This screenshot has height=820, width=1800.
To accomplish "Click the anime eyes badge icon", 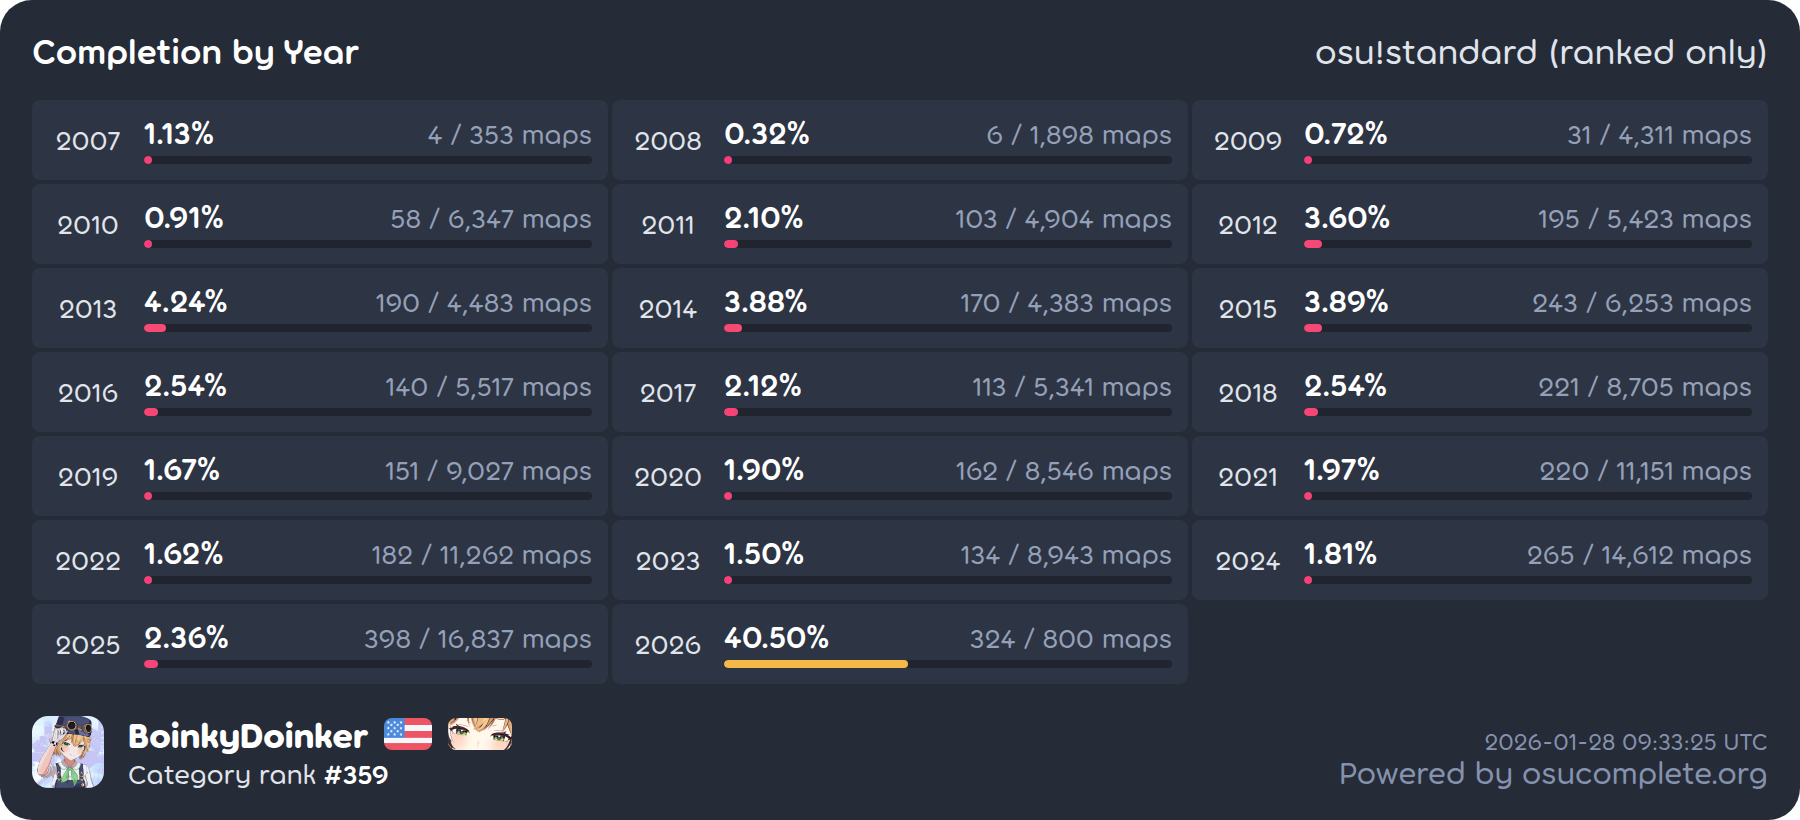I will (x=480, y=734).
